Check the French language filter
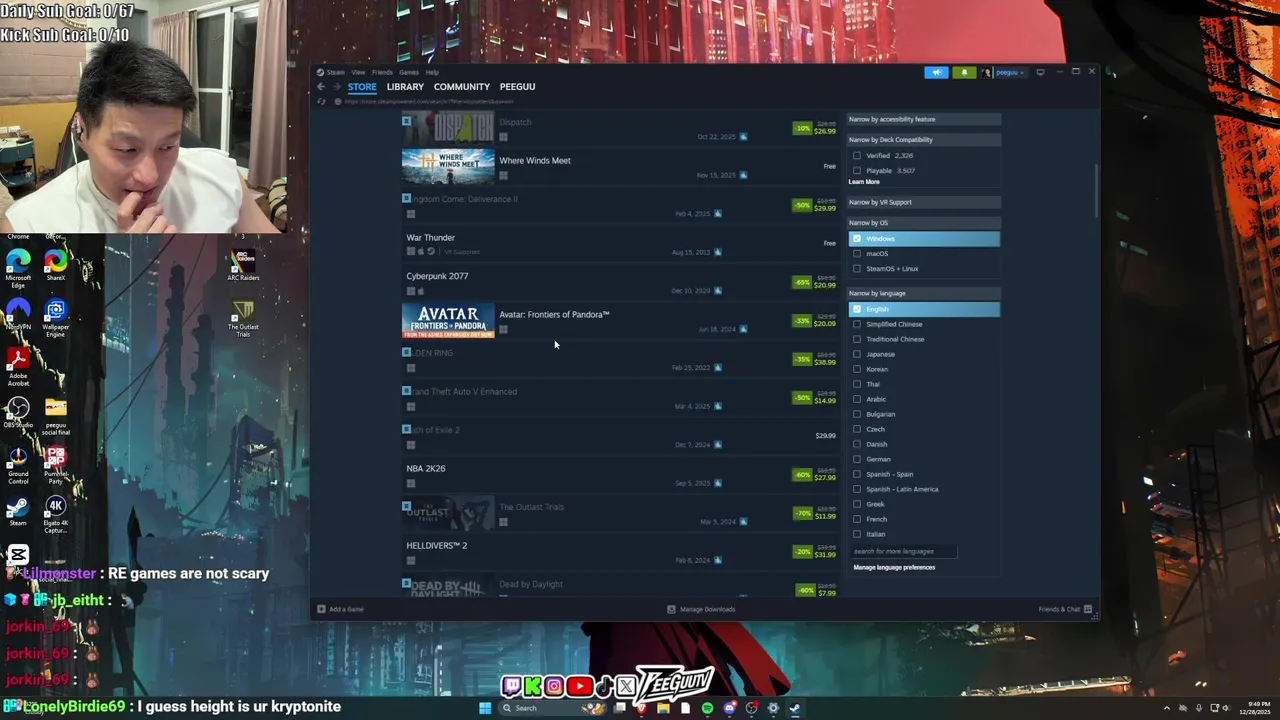This screenshot has height=720, width=1280. pyautogui.click(x=856, y=519)
